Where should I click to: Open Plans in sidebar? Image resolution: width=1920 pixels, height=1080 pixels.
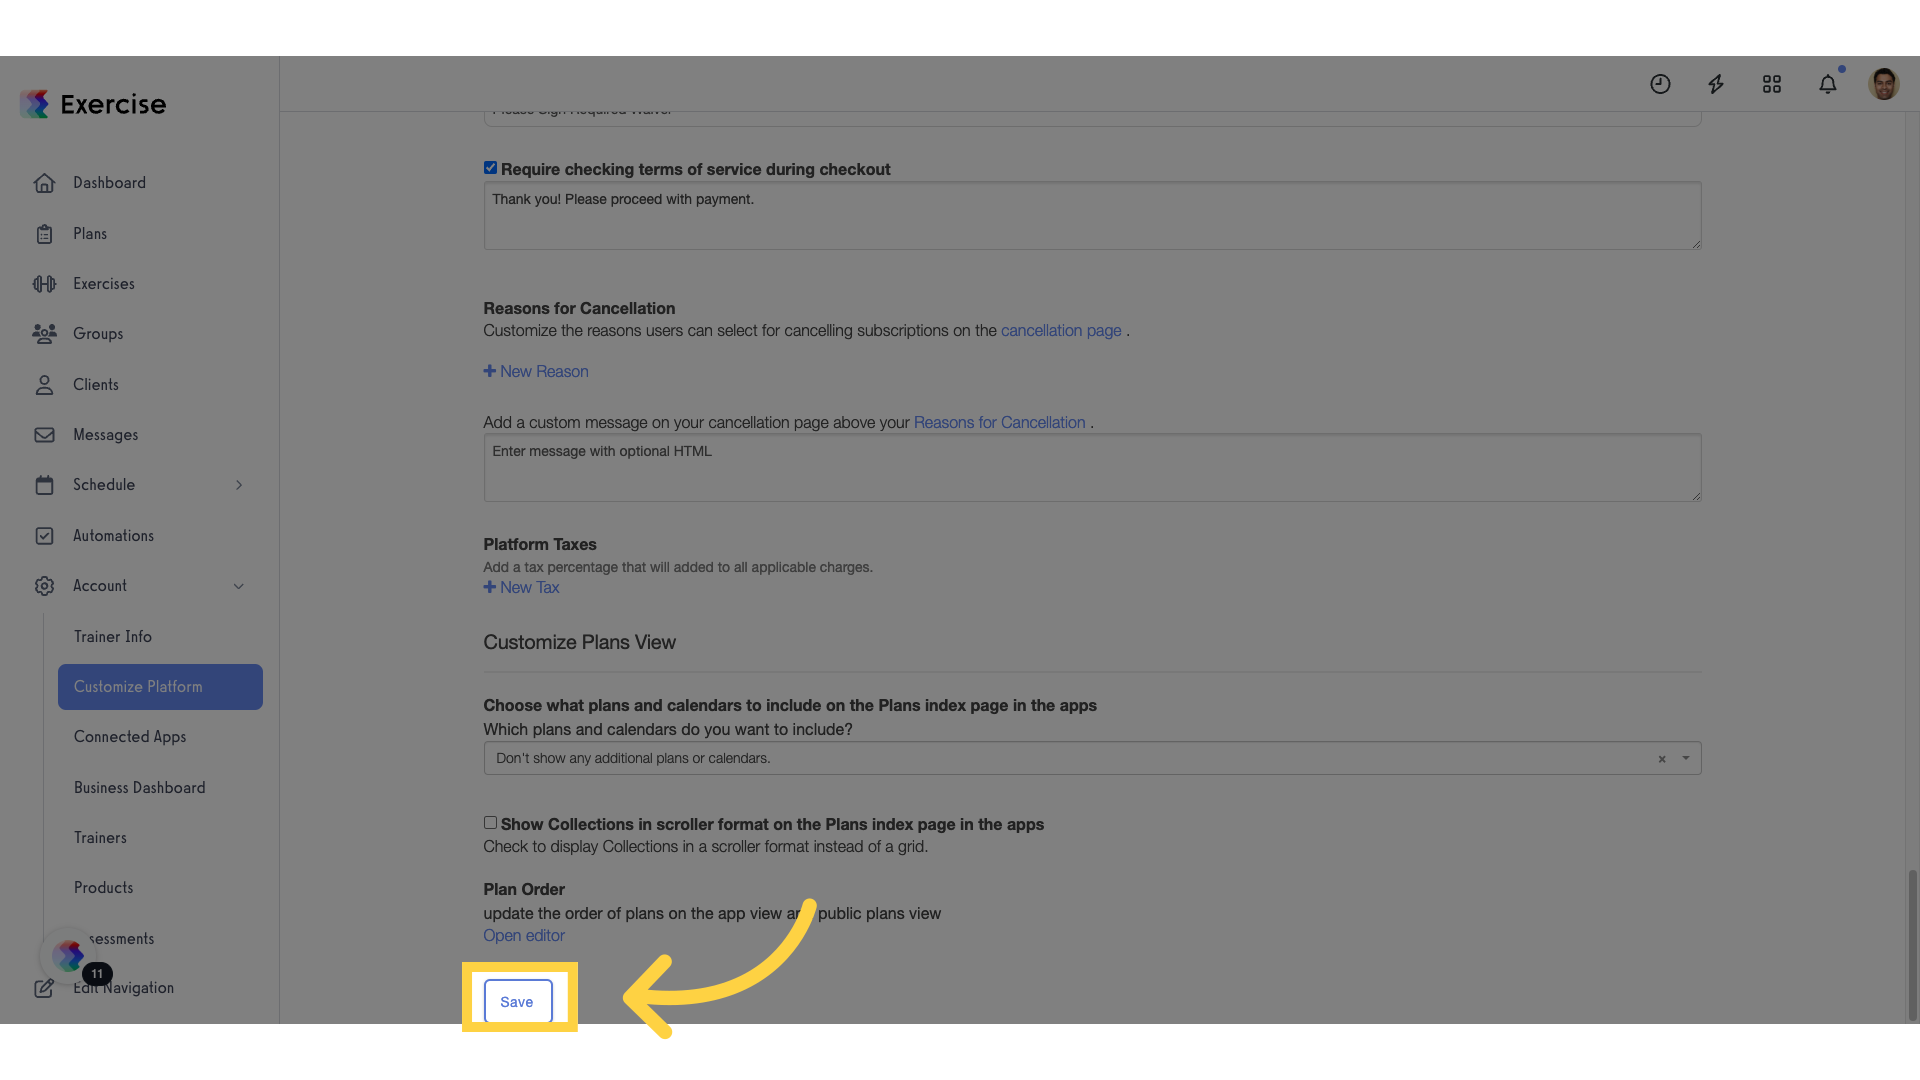pyautogui.click(x=90, y=234)
